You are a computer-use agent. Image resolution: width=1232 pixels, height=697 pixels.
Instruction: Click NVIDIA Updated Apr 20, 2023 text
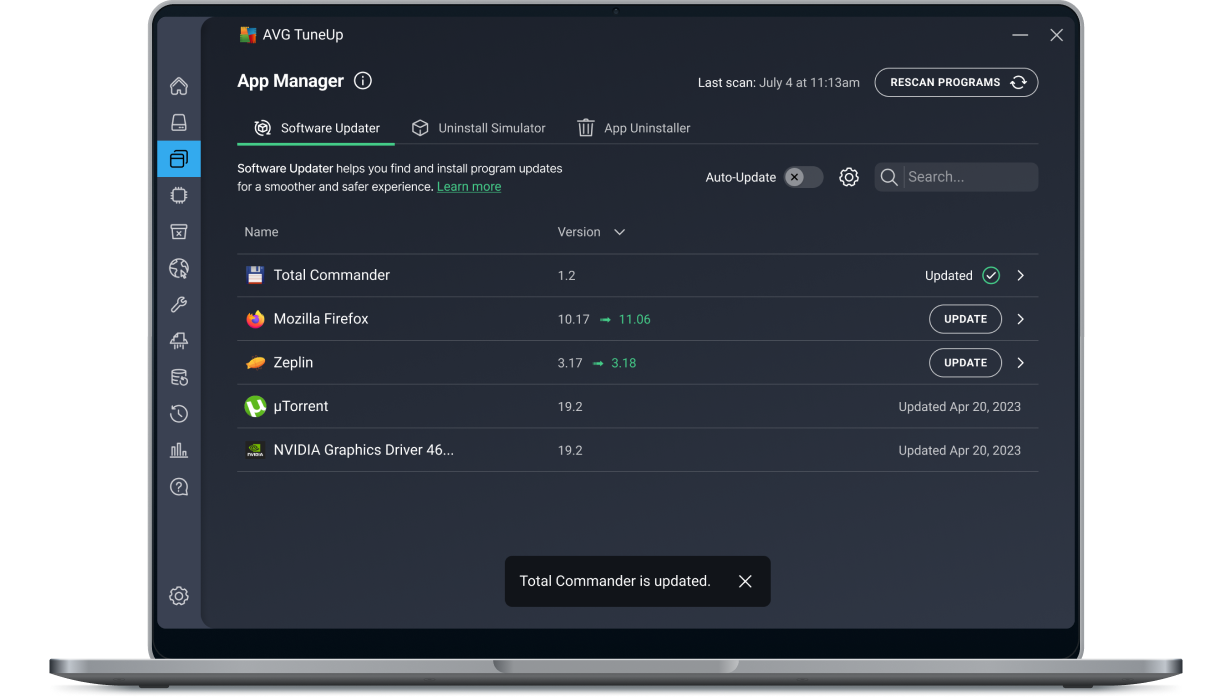[960, 451]
